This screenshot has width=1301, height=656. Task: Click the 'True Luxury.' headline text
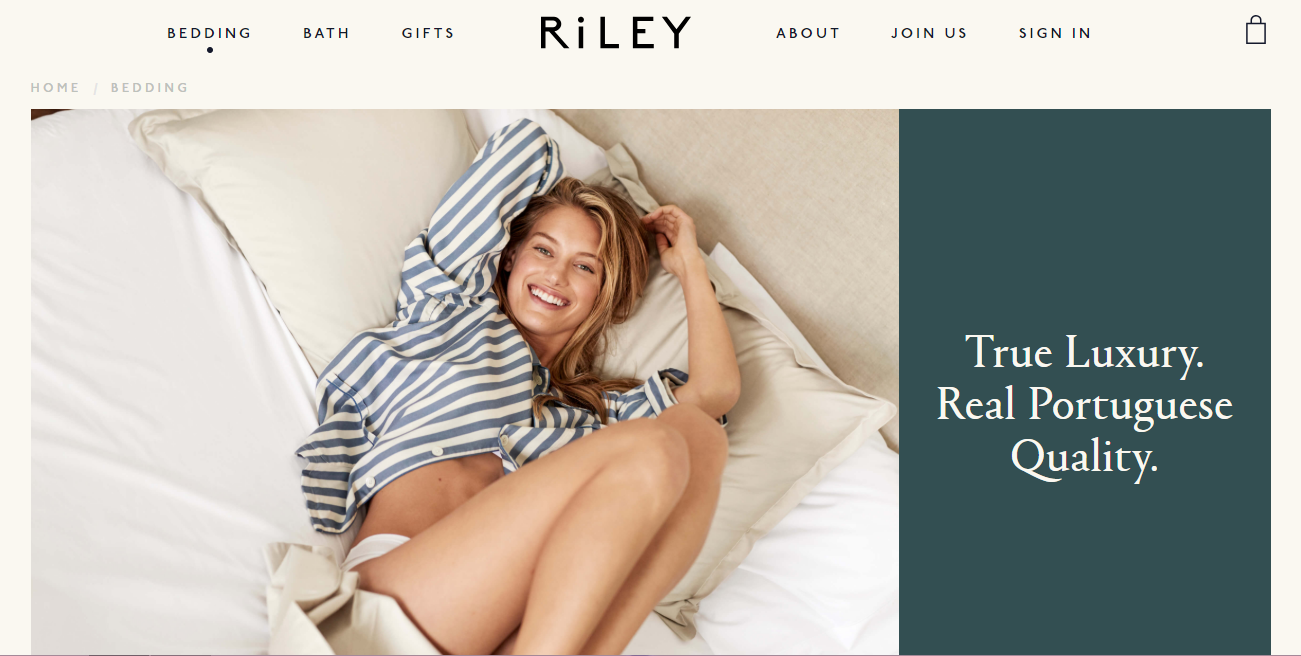1084,353
